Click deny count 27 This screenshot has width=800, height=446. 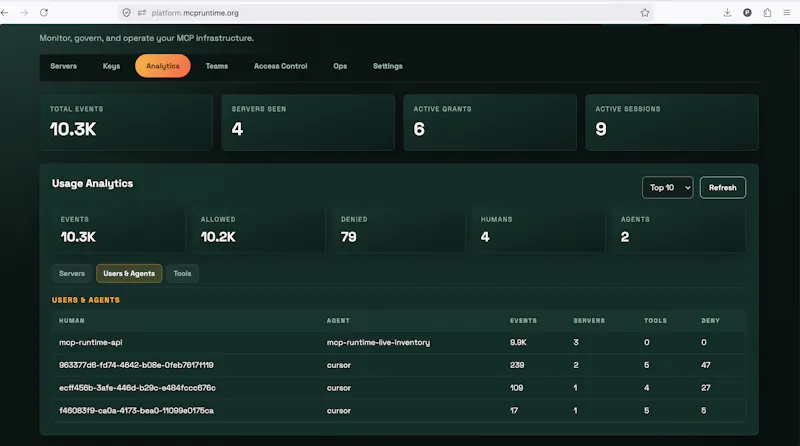coord(706,388)
